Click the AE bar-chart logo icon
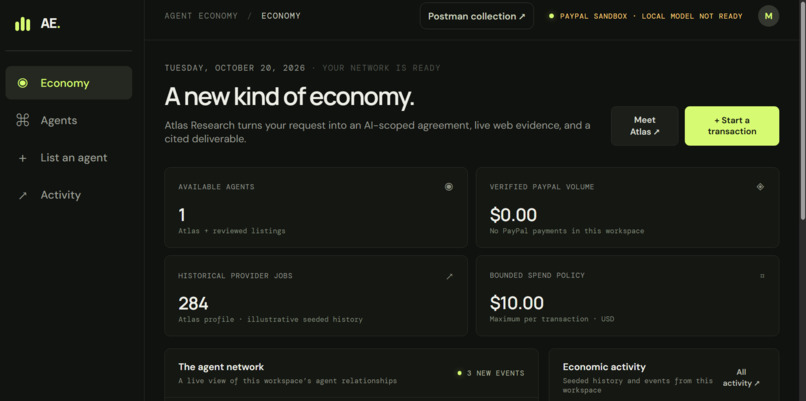 [x=23, y=24]
